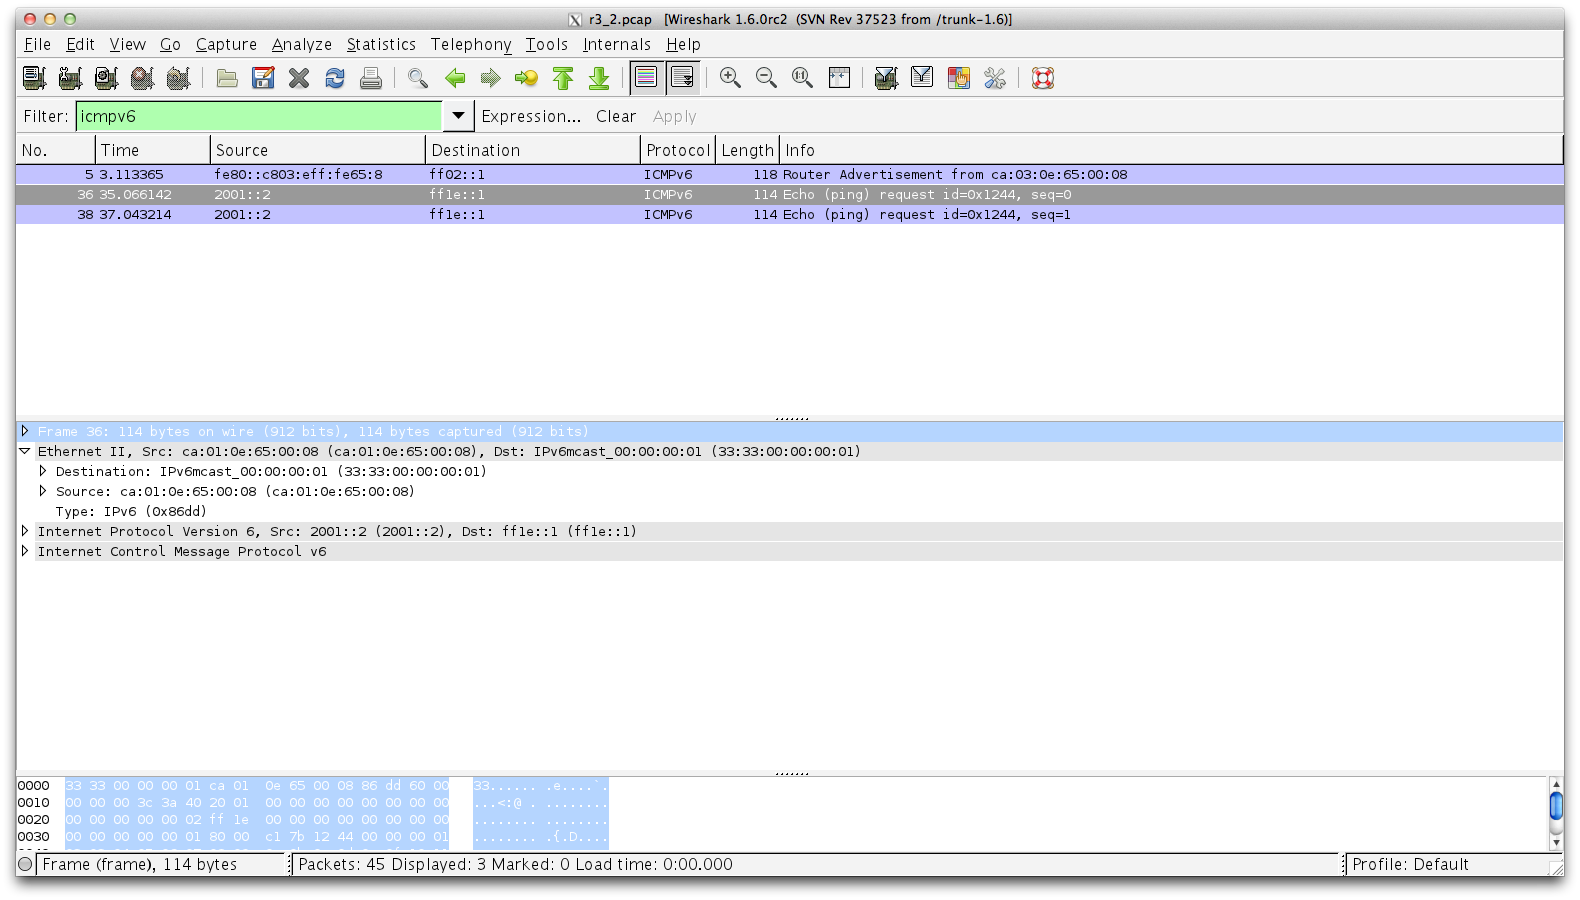Expand the Ethernet Destination field
Viewport: 1580px width, 900px height.
[43, 471]
